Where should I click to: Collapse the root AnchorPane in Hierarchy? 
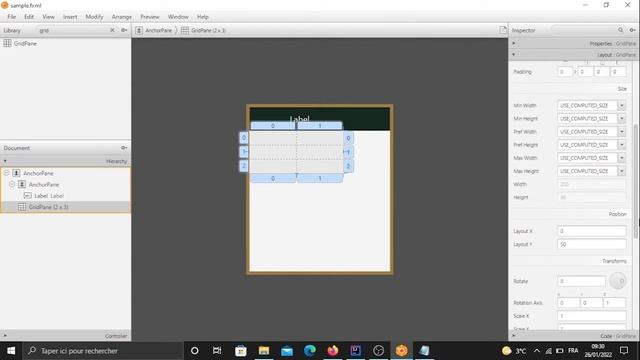[7, 173]
